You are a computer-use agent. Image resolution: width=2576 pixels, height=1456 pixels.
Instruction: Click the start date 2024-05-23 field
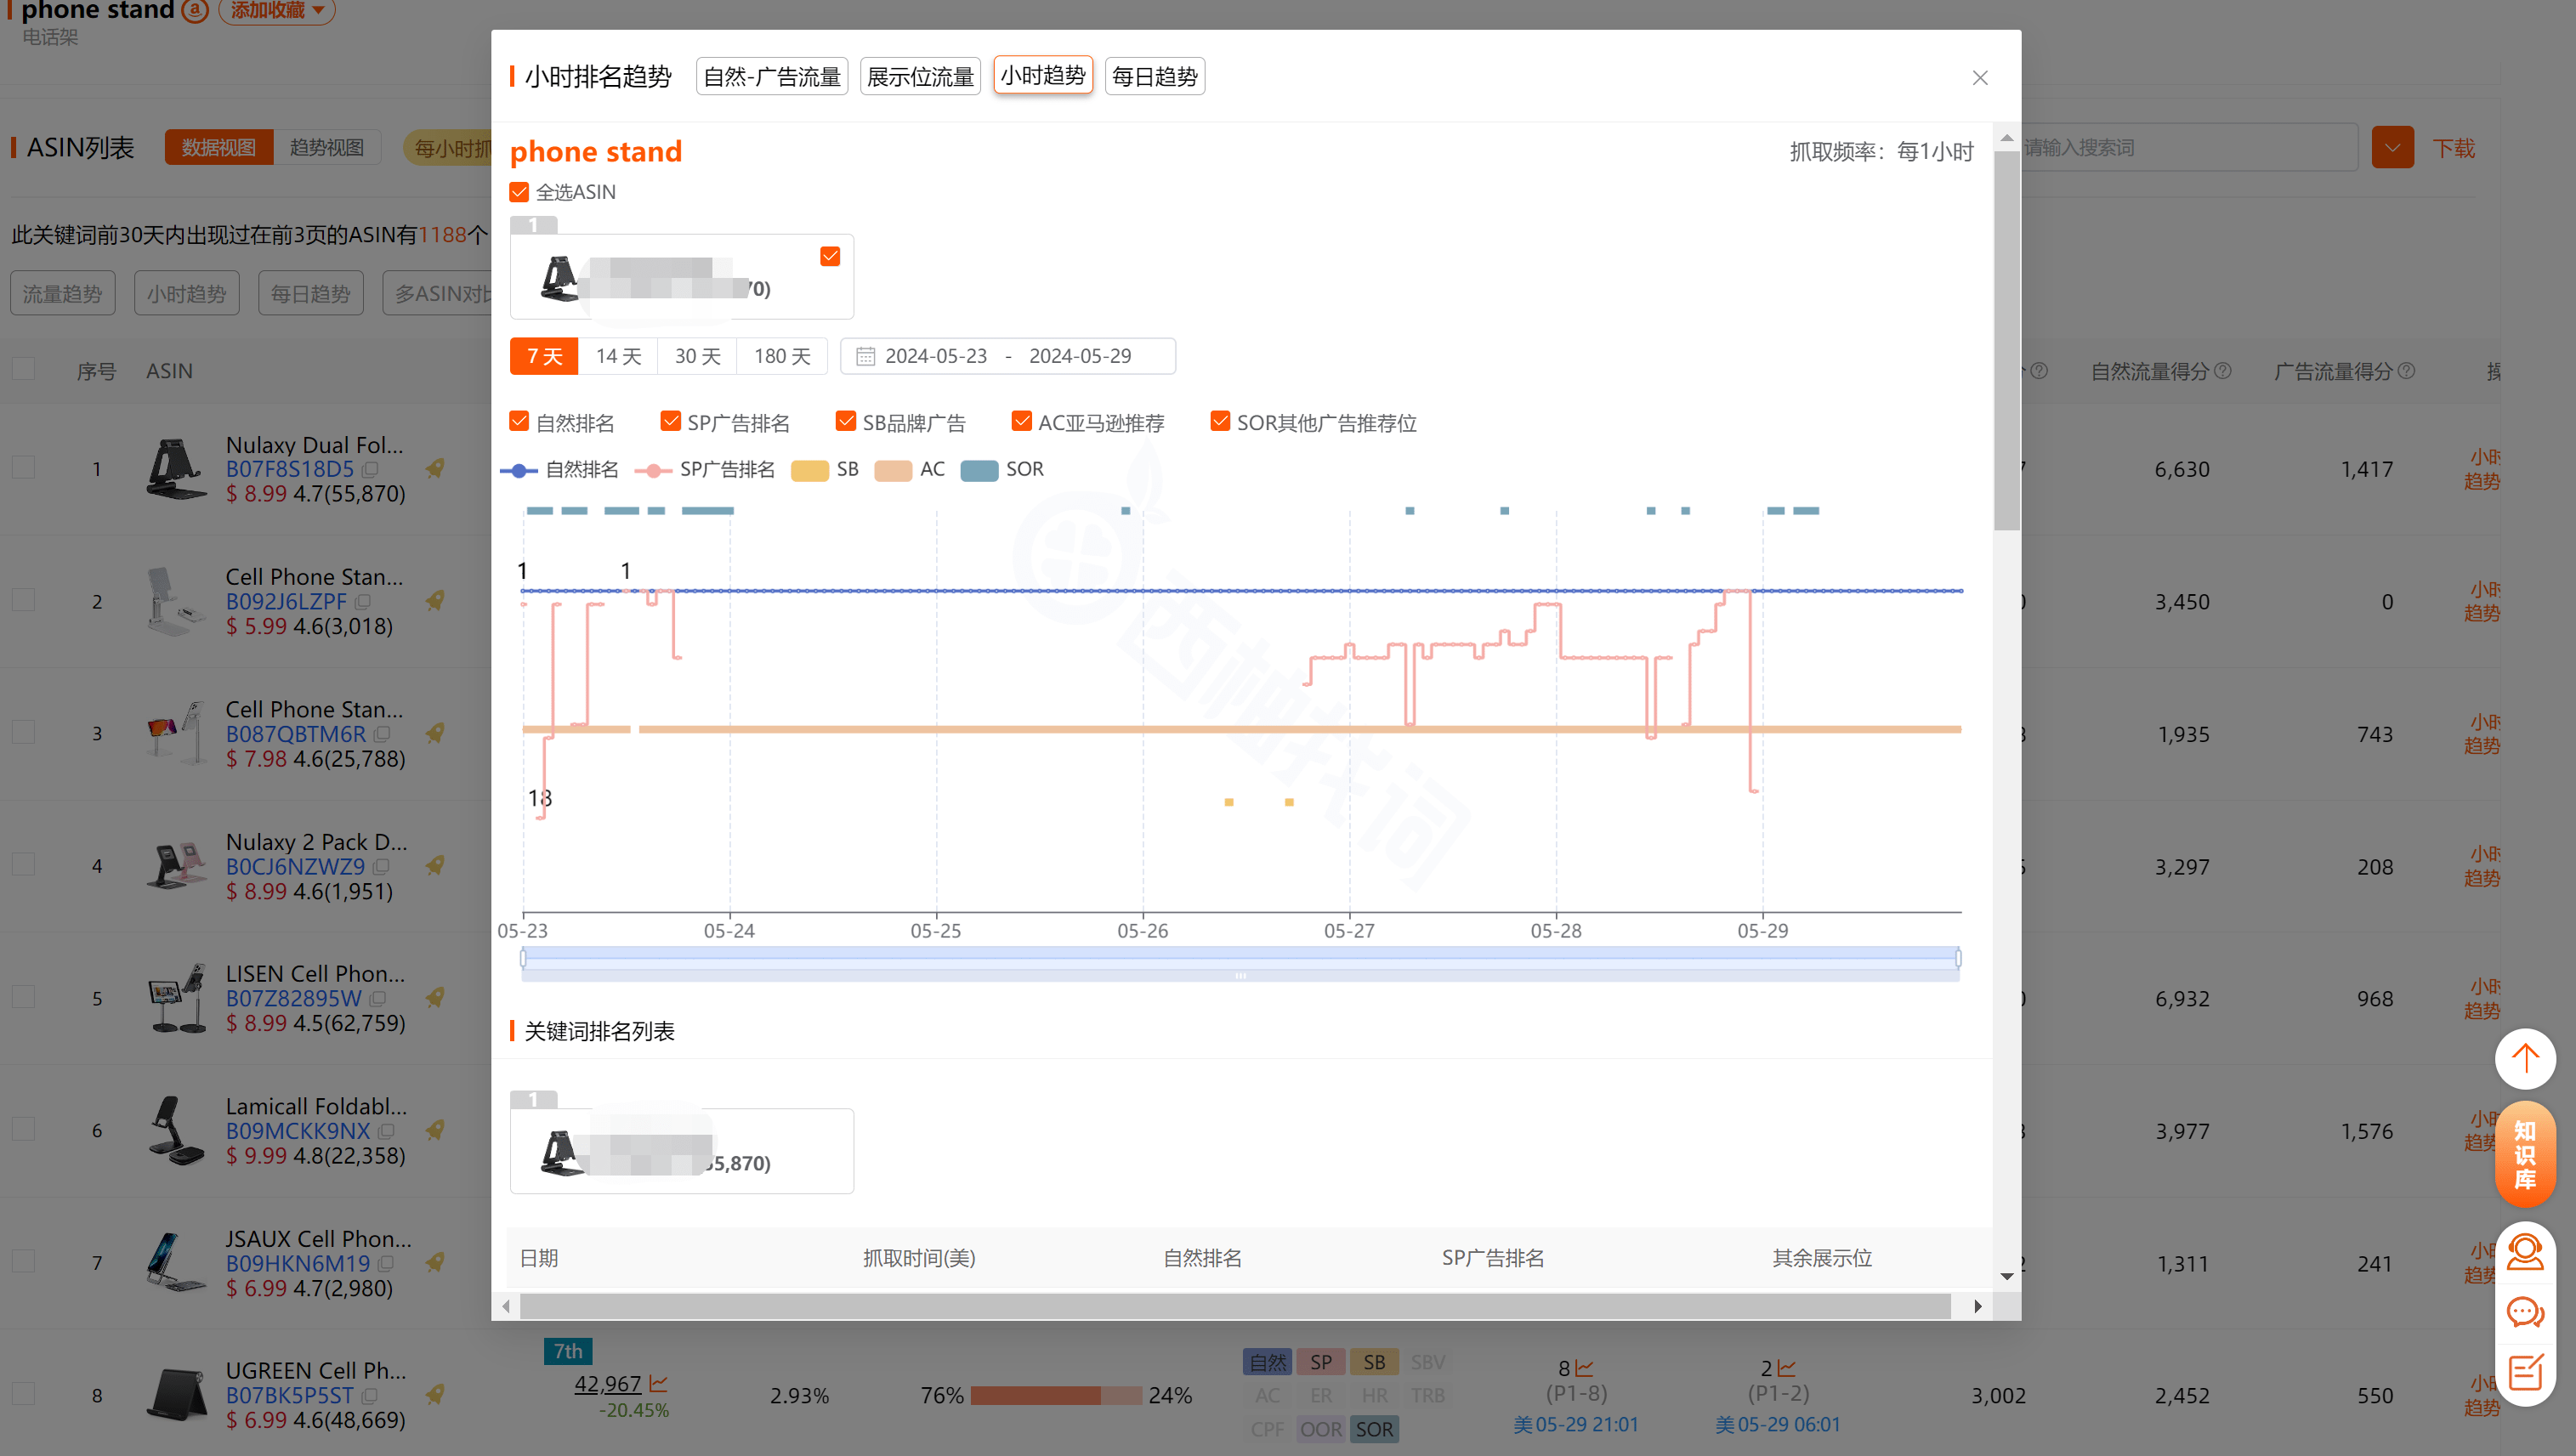[x=936, y=356]
